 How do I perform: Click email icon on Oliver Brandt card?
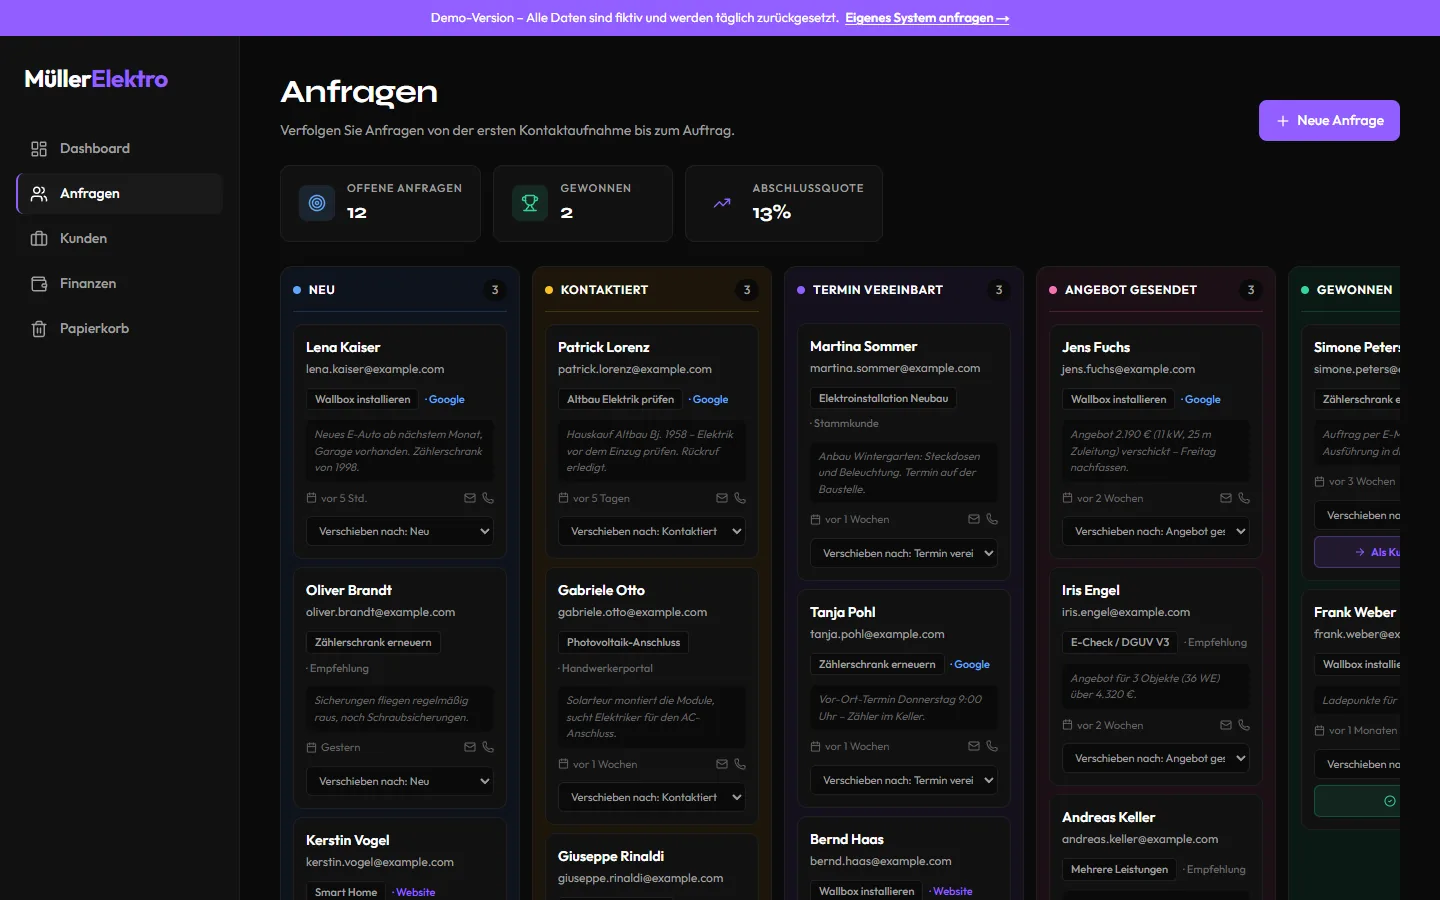pos(470,747)
